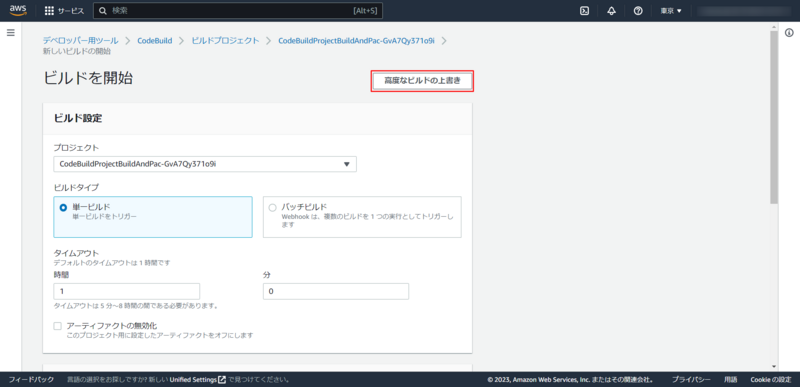The height and width of the screenshot is (387, 800).
Task: Click the ビルドを開始 page title
Action: (88, 78)
